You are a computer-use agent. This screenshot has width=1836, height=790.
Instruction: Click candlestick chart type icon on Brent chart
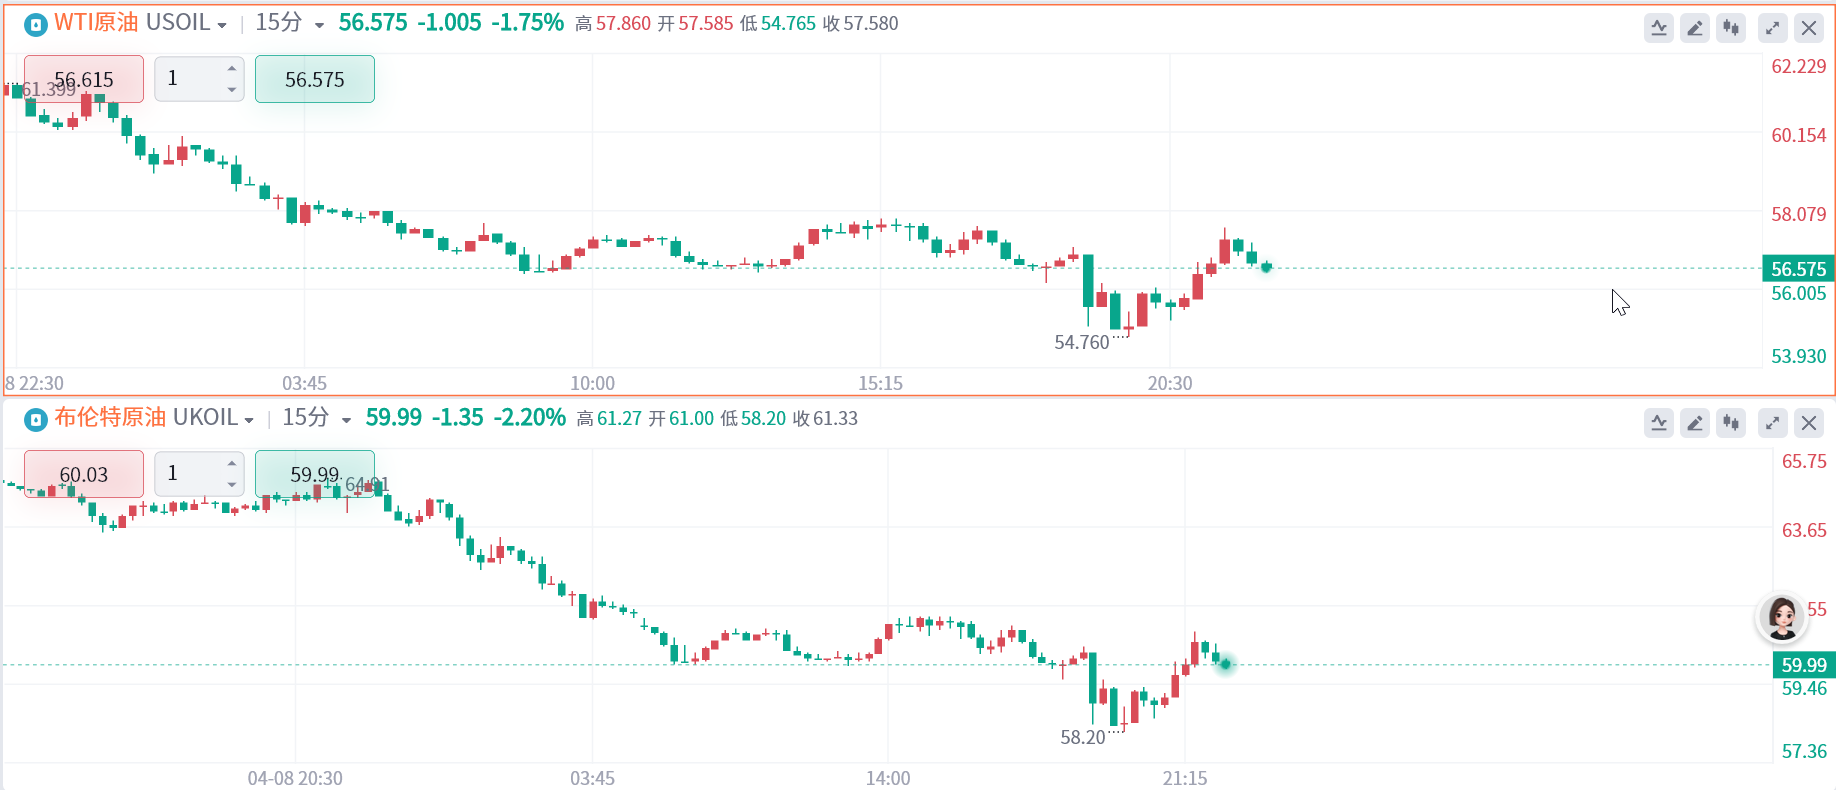click(1731, 423)
